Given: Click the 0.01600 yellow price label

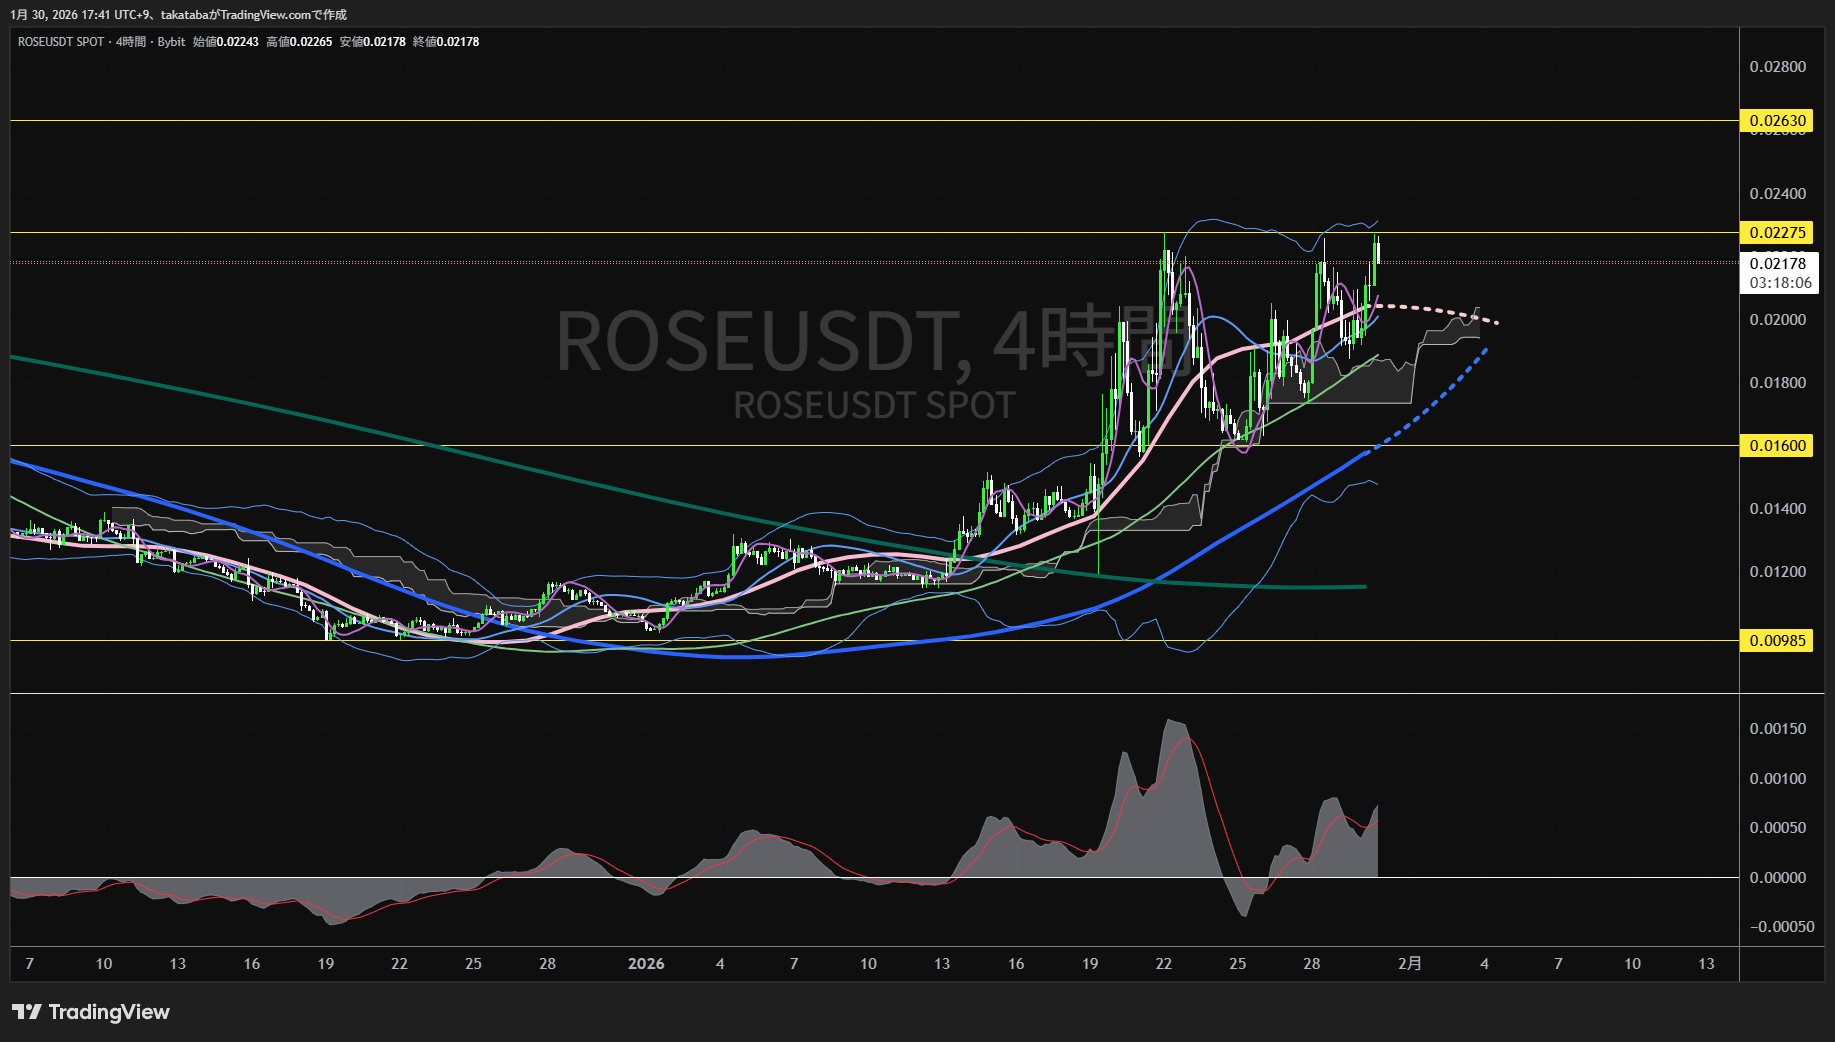Looking at the screenshot, I should click(x=1777, y=446).
